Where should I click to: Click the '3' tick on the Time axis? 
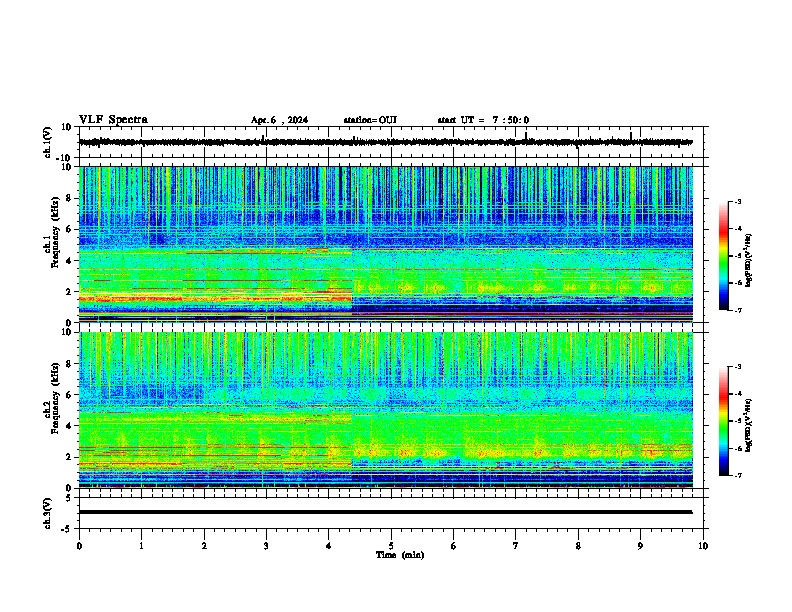click(x=266, y=546)
